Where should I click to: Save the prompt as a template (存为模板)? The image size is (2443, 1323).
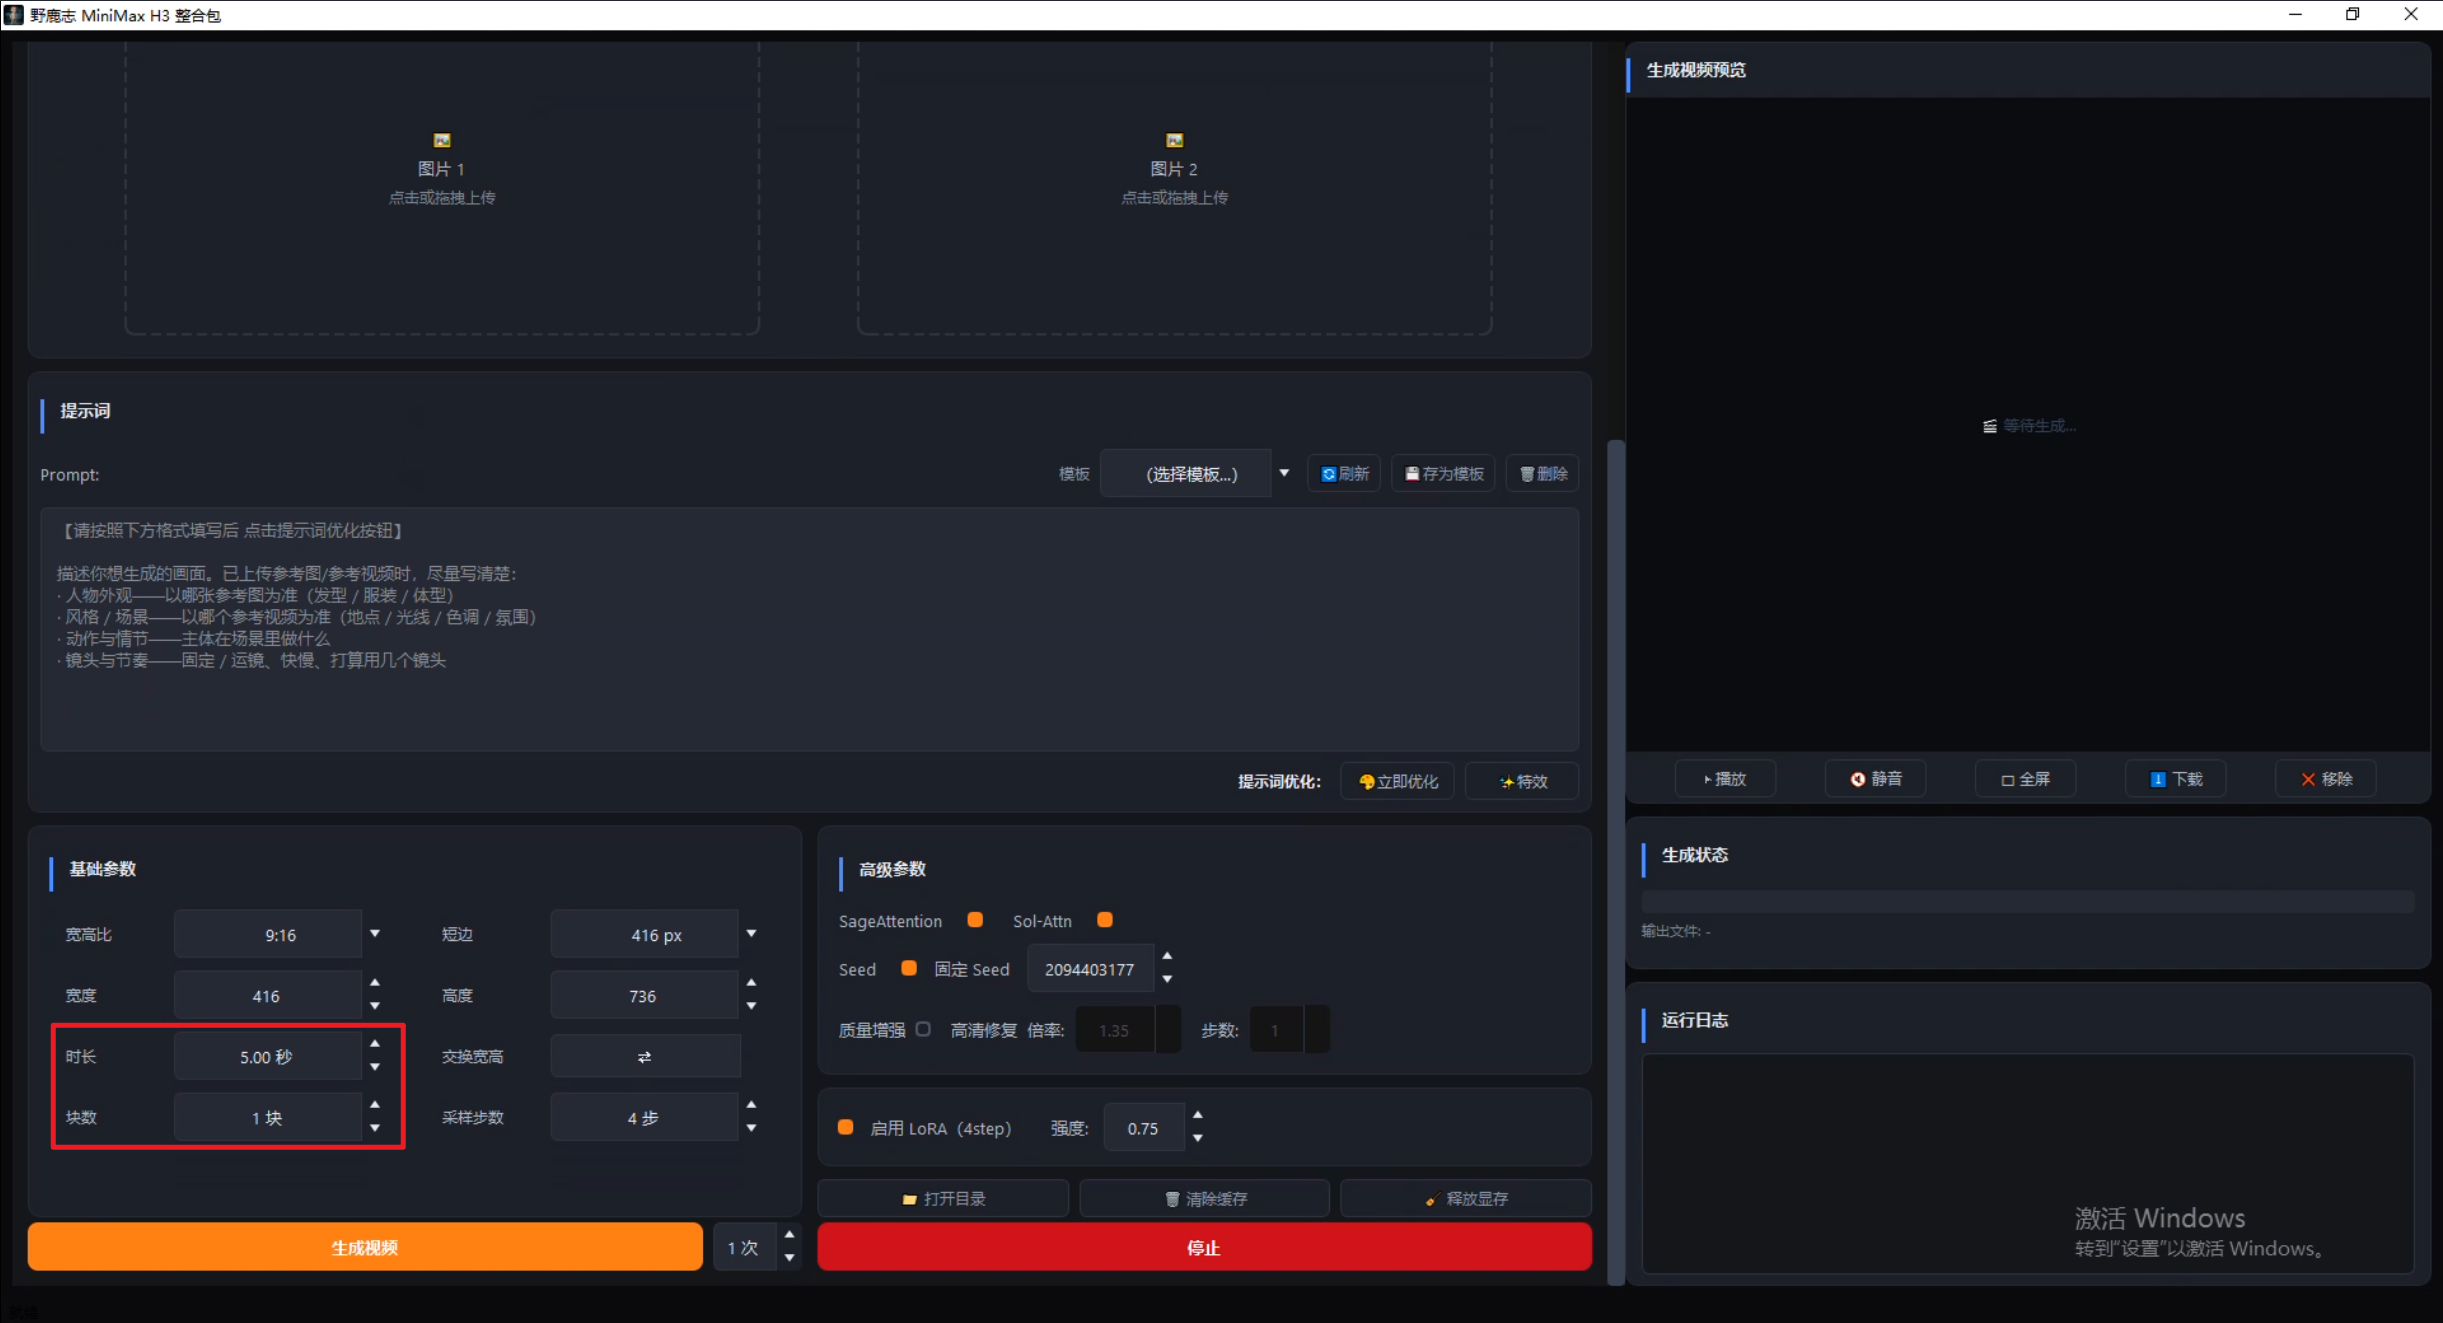[x=1443, y=473]
